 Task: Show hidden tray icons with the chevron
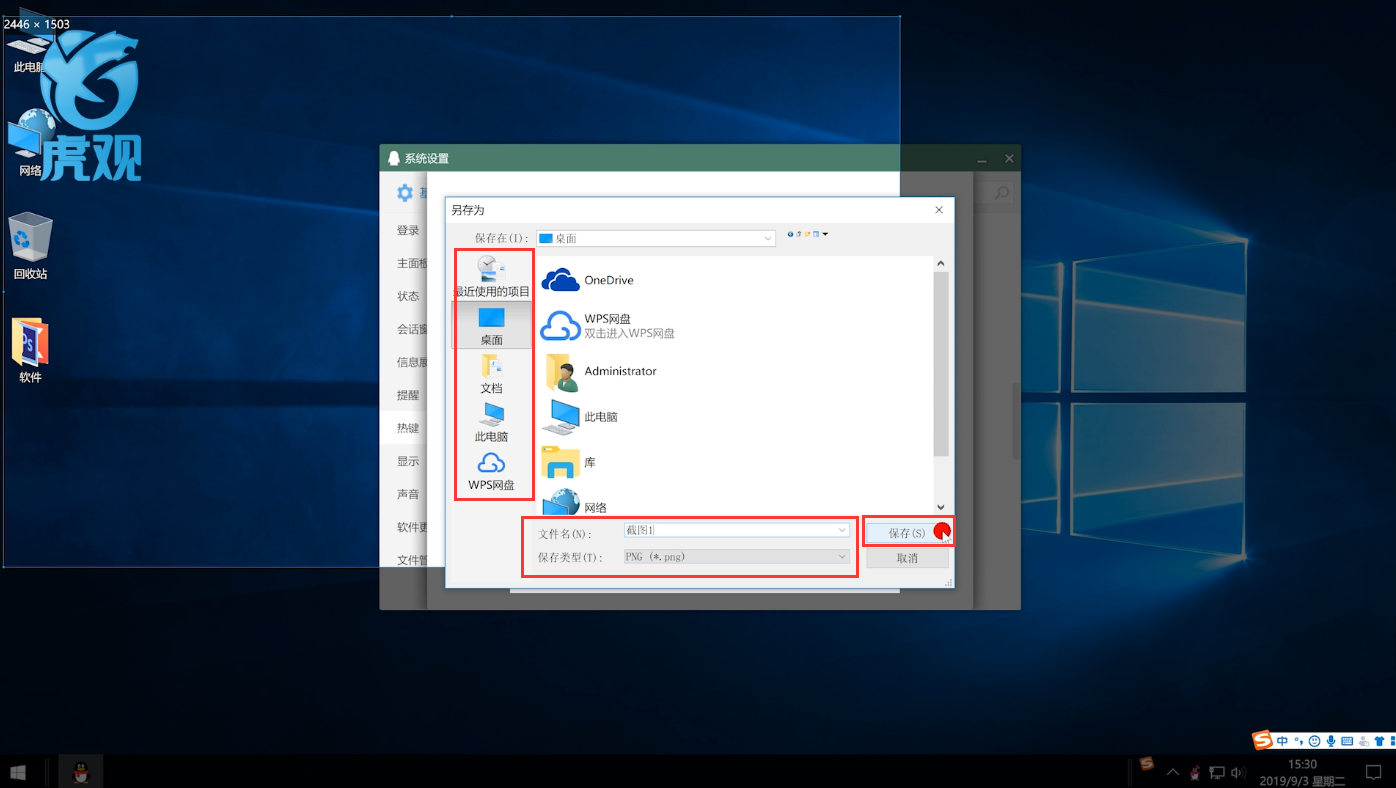[x=1172, y=773]
